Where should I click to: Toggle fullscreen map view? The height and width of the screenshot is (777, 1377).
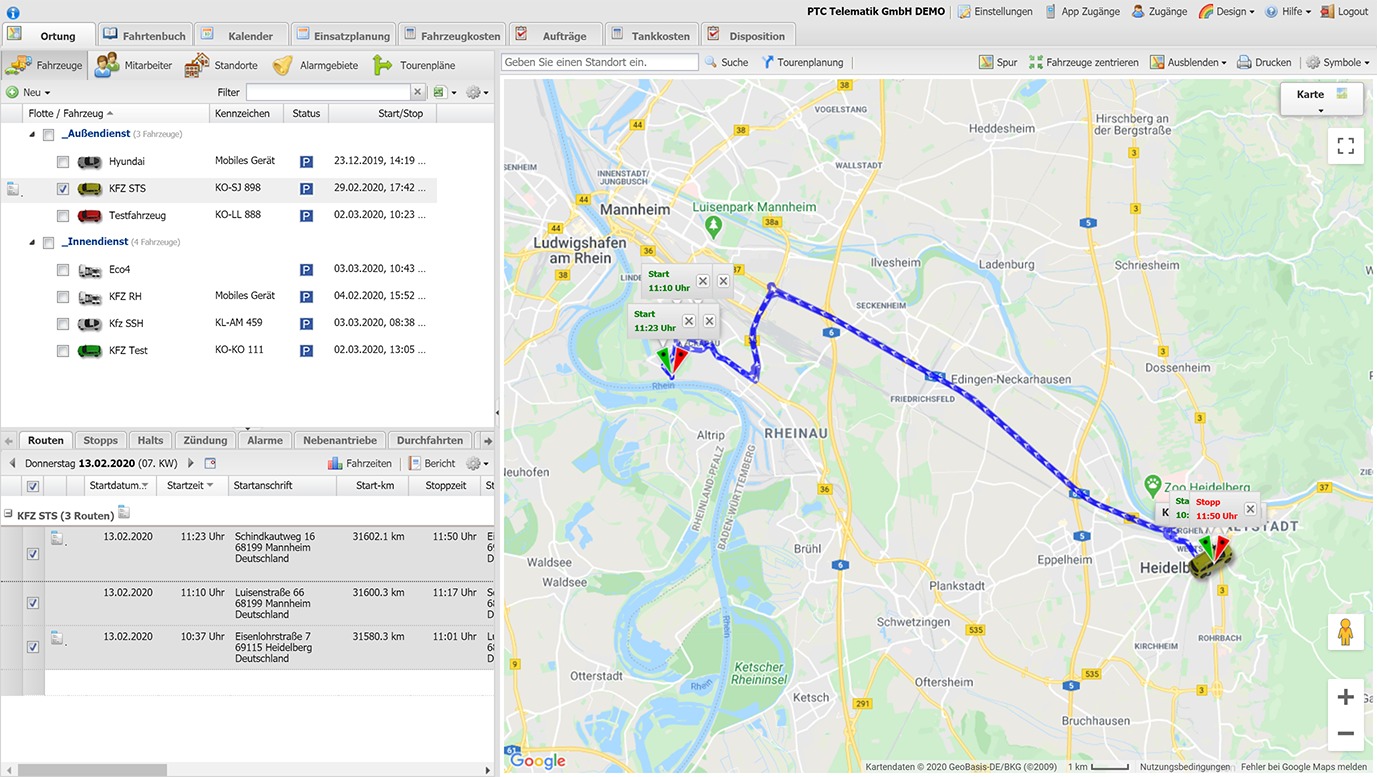coord(1345,147)
